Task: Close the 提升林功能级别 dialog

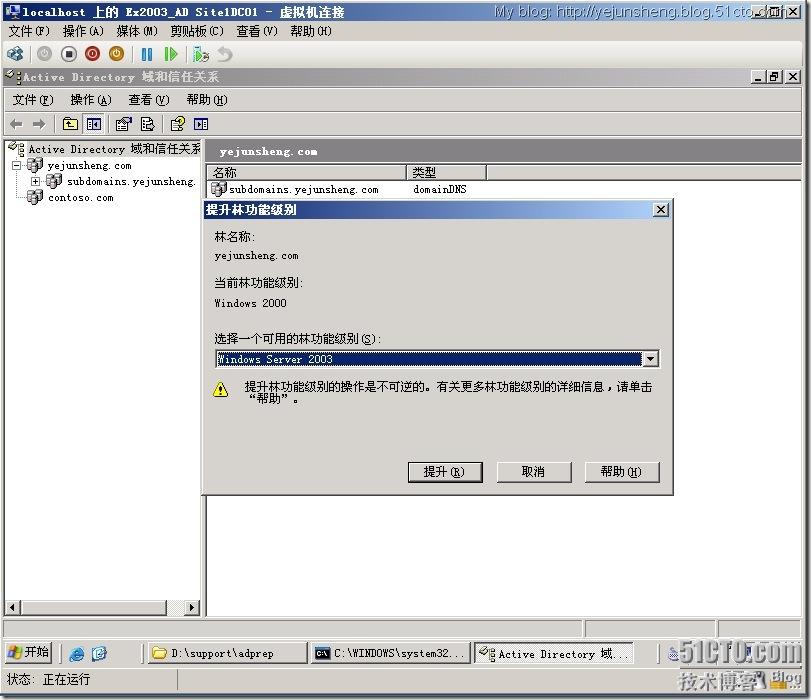Action: 660,210
